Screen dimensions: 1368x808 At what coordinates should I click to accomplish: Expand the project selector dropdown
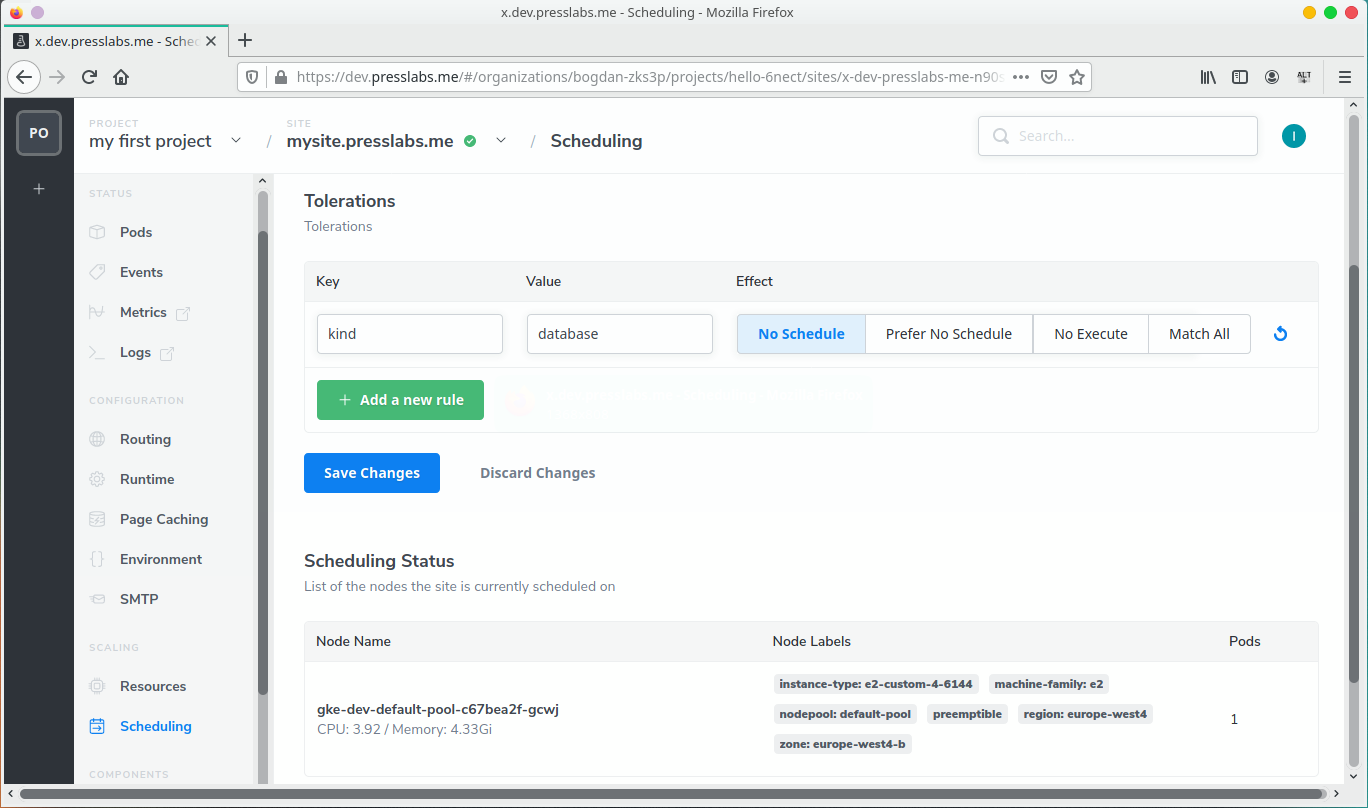click(x=236, y=141)
